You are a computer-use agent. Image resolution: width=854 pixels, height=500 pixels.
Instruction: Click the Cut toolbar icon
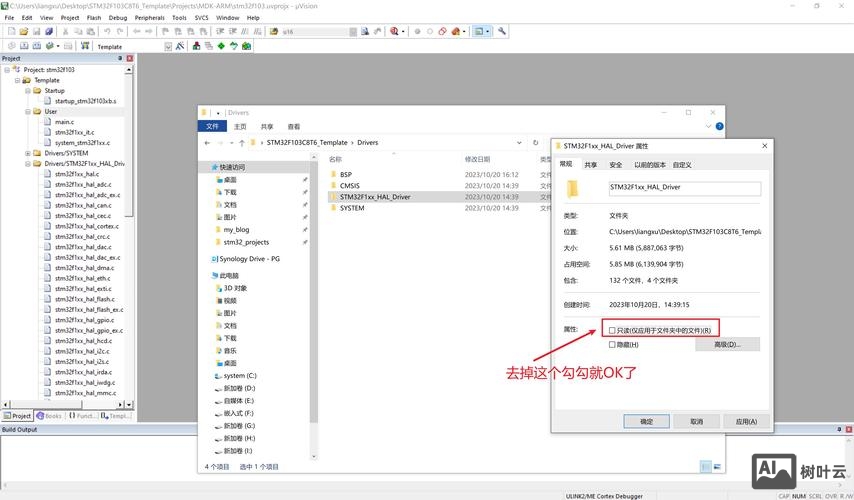pyautogui.click(x=65, y=32)
